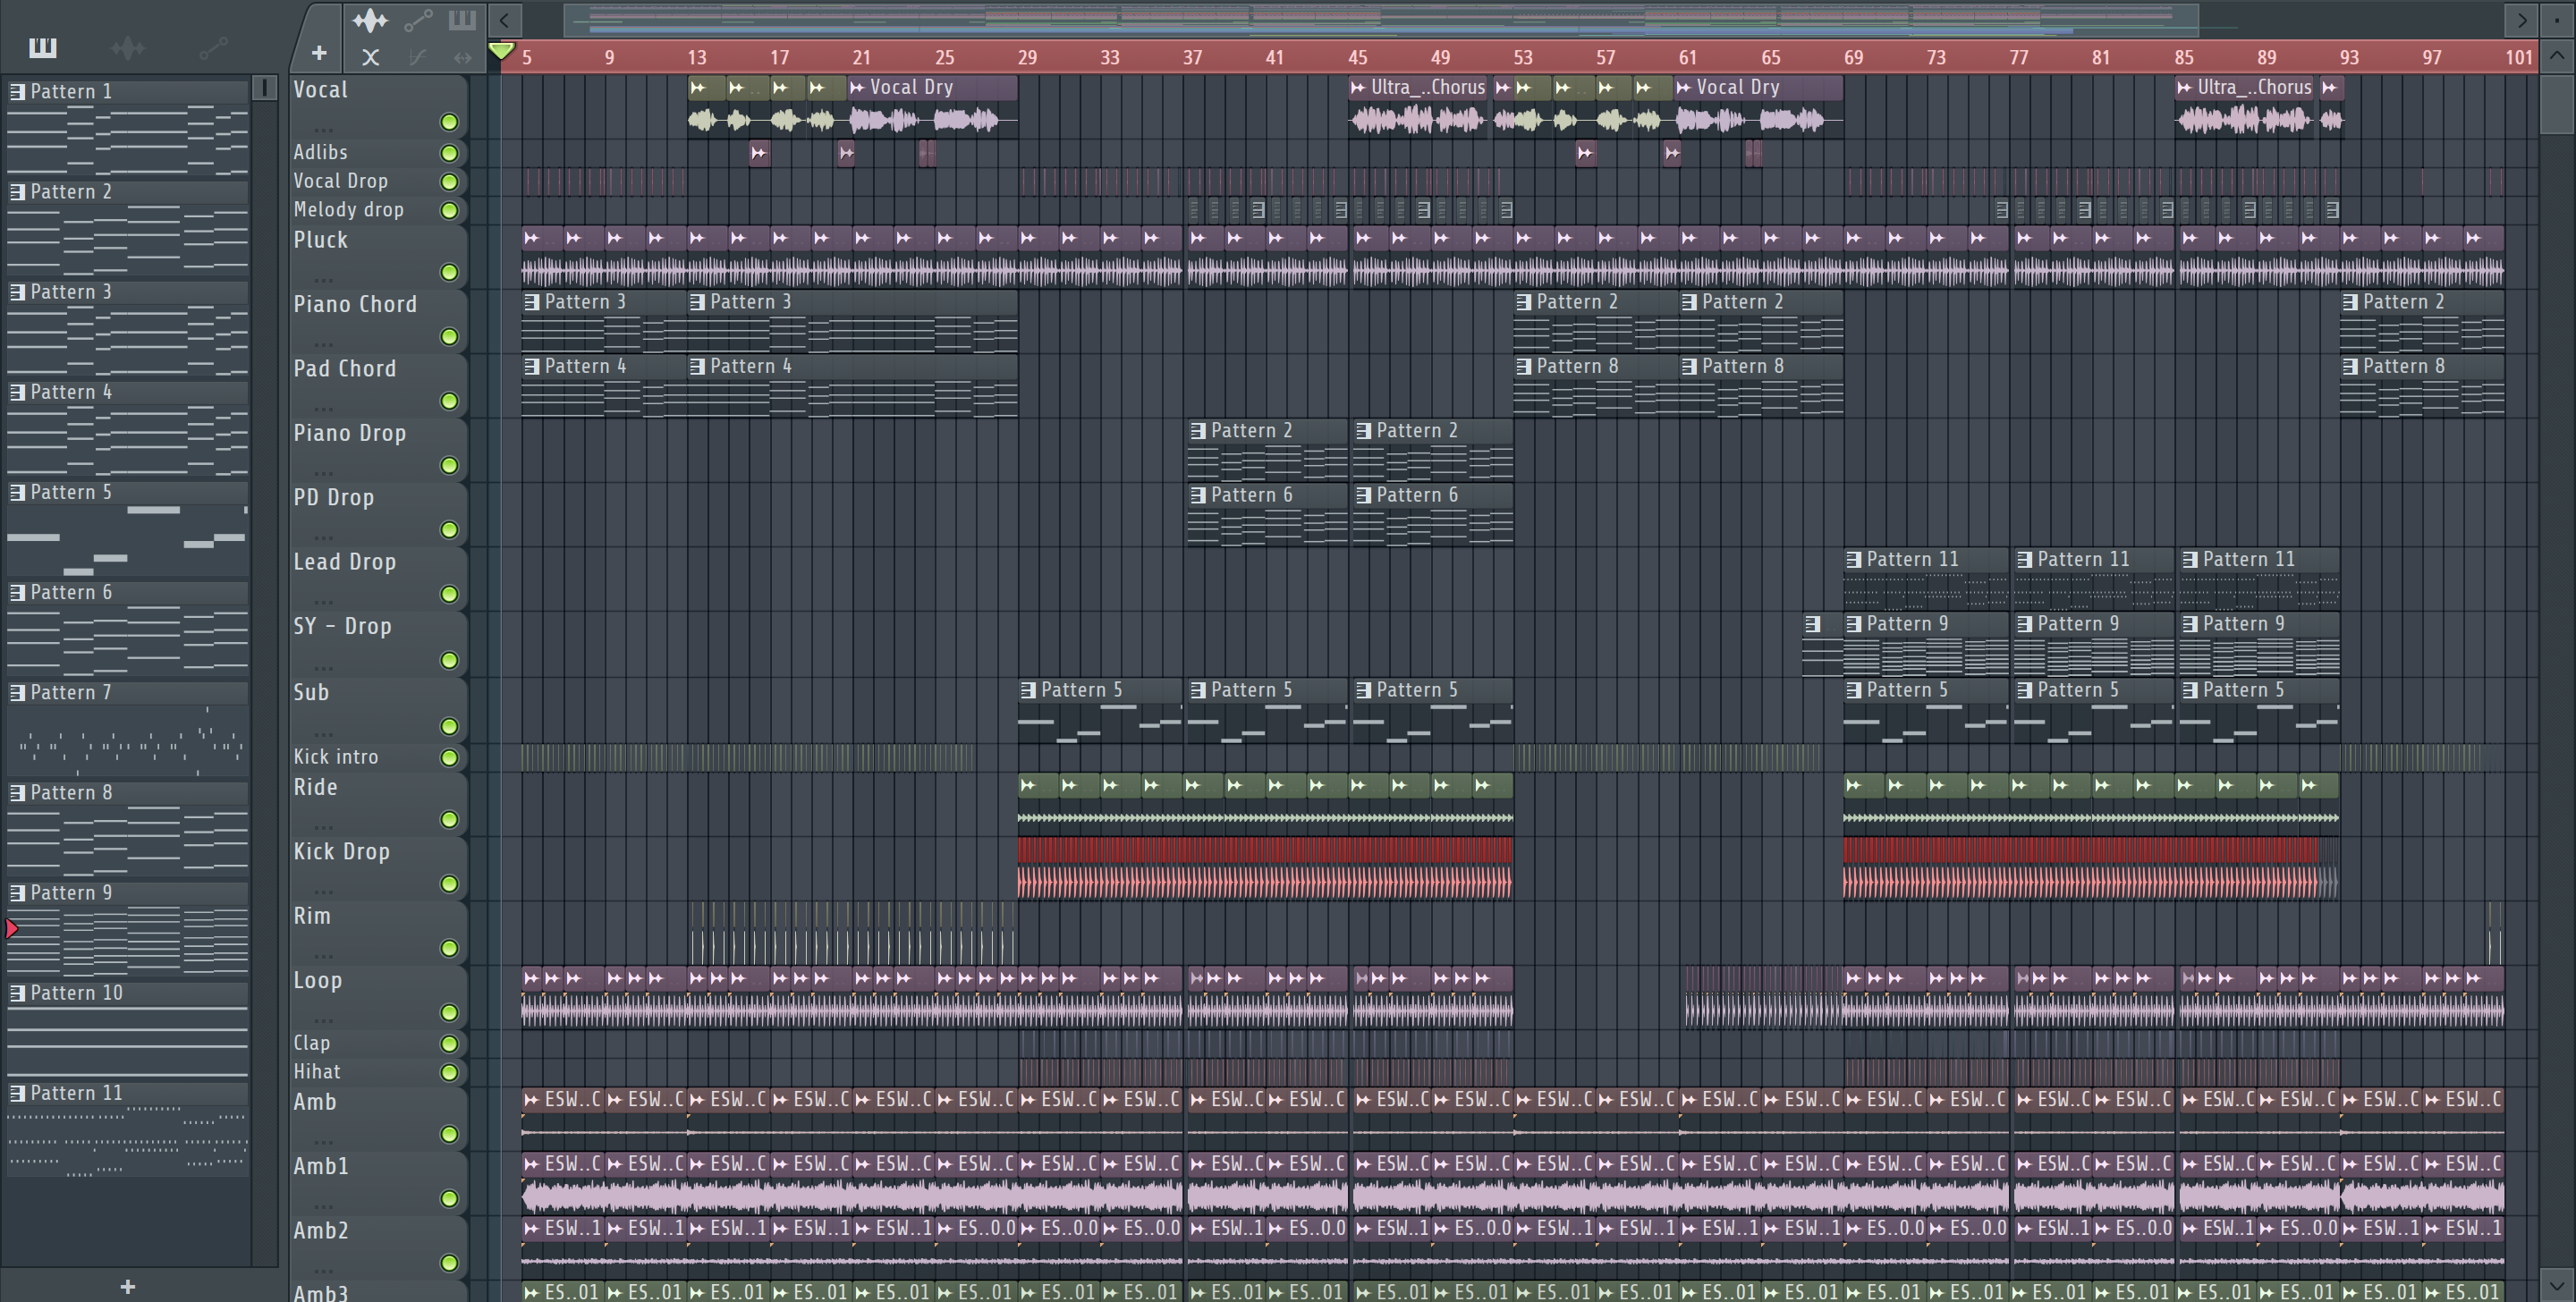The width and height of the screenshot is (2576, 1302).
Task: Click the Pattern 1 piano icon in picker
Action: (17, 91)
